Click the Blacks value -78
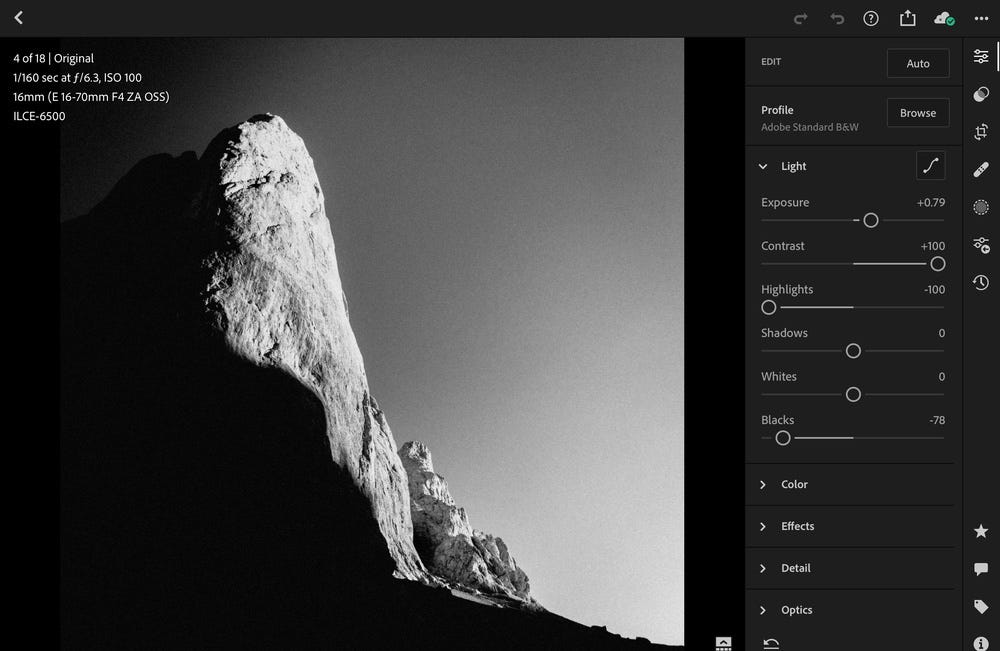Viewport: 1000px width, 651px height. (937, 420)
